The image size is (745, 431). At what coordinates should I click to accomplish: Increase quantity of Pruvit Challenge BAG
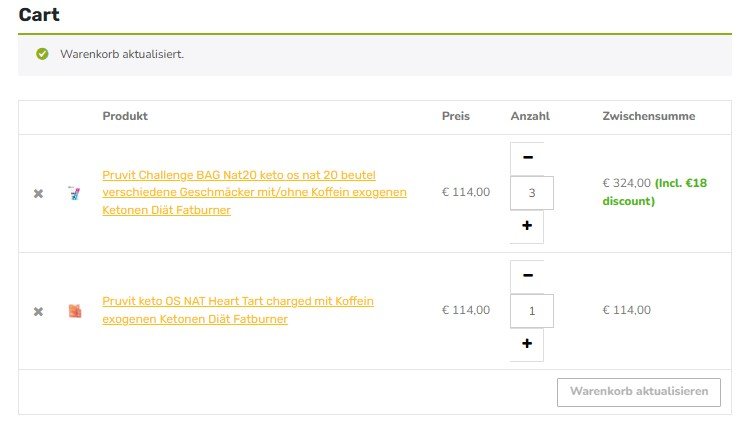pos(527,226)
